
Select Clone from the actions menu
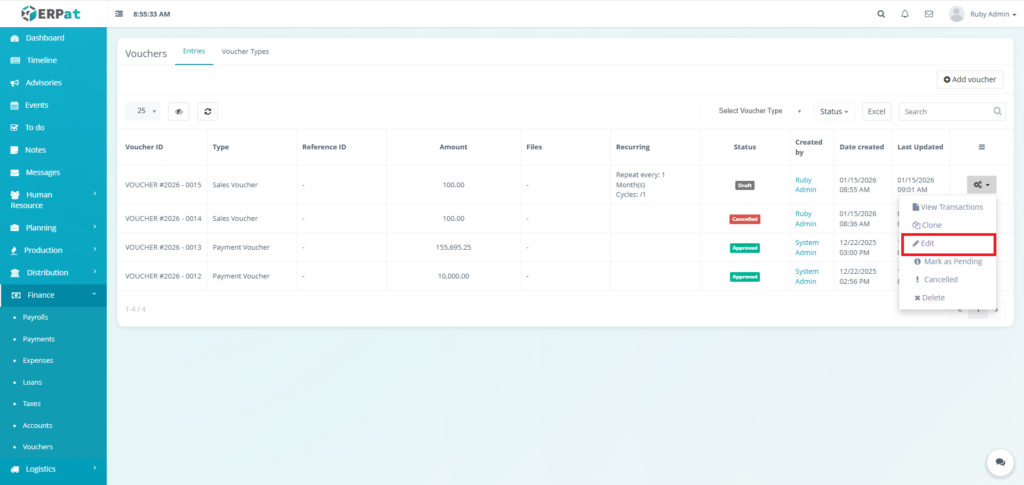pyautogui.click(x=948, y=225)
